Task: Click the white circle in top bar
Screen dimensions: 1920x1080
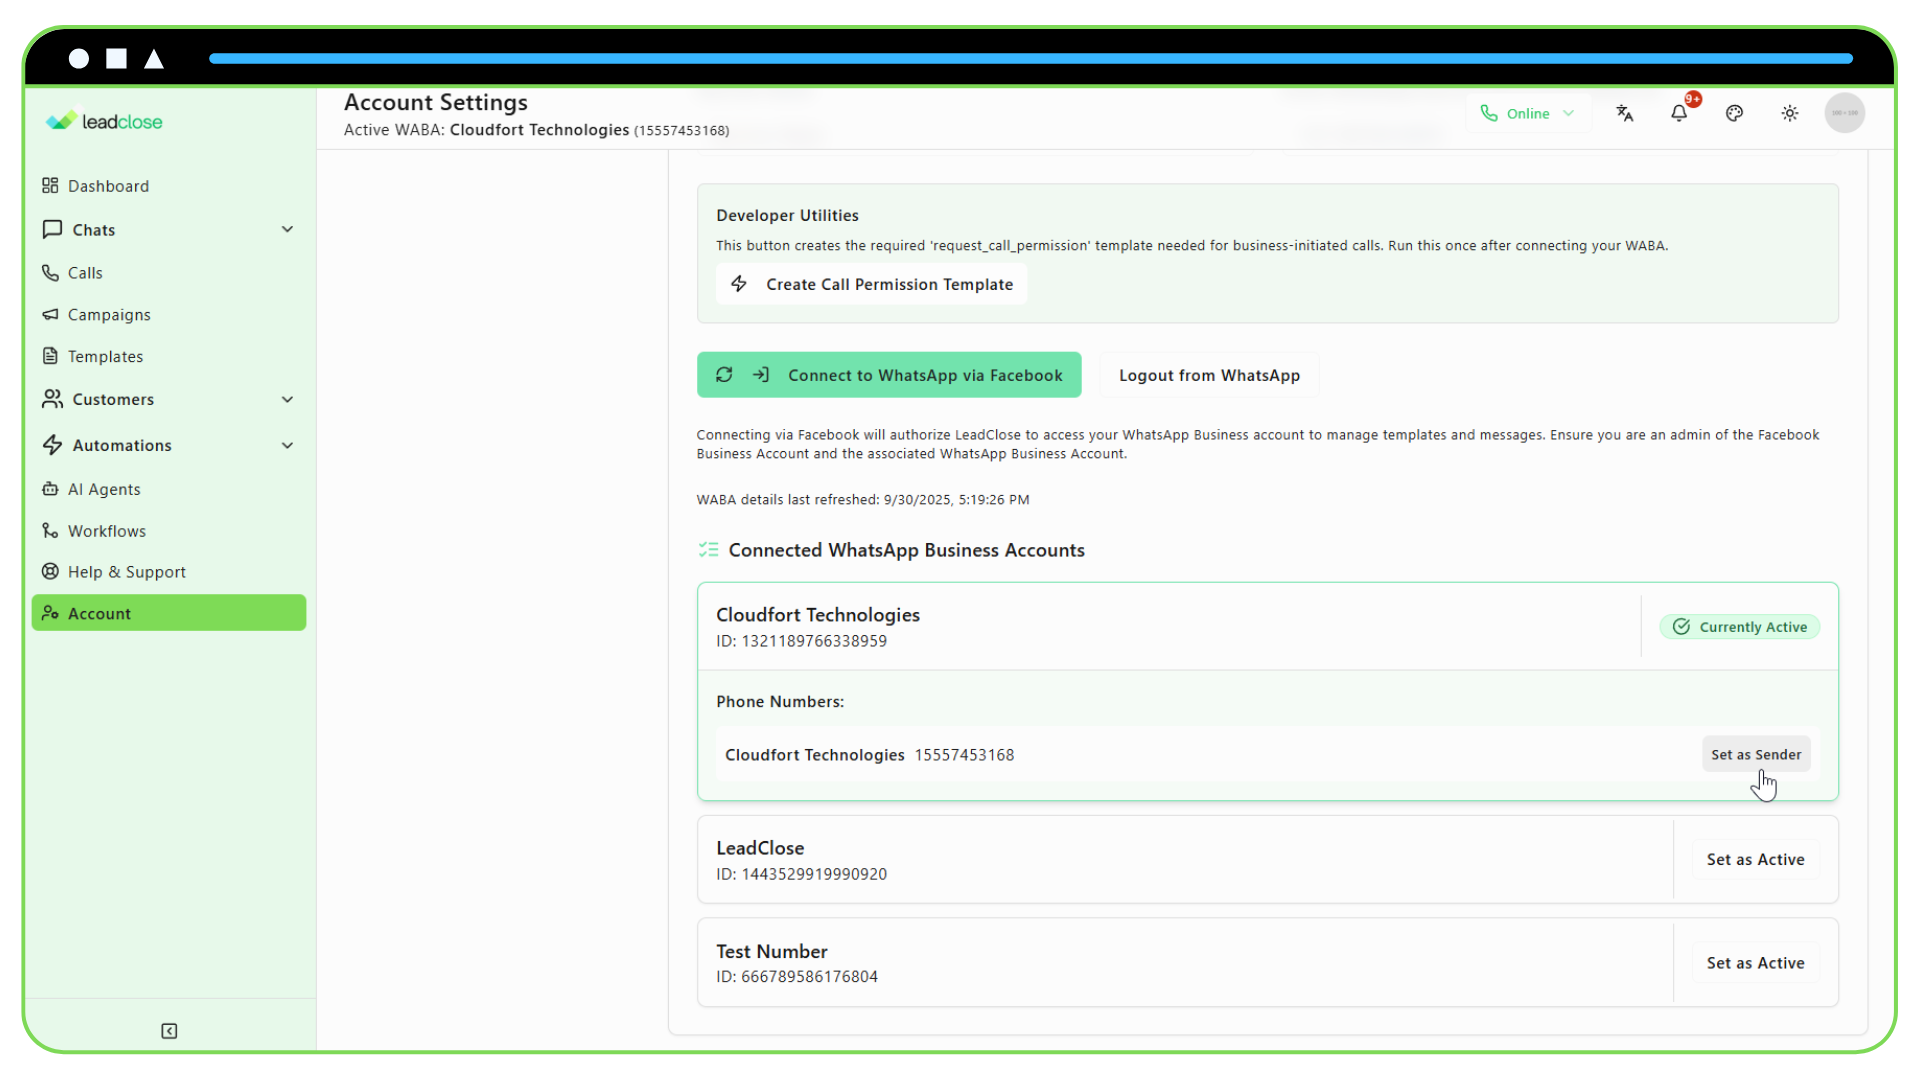Action: coord(79,59)
